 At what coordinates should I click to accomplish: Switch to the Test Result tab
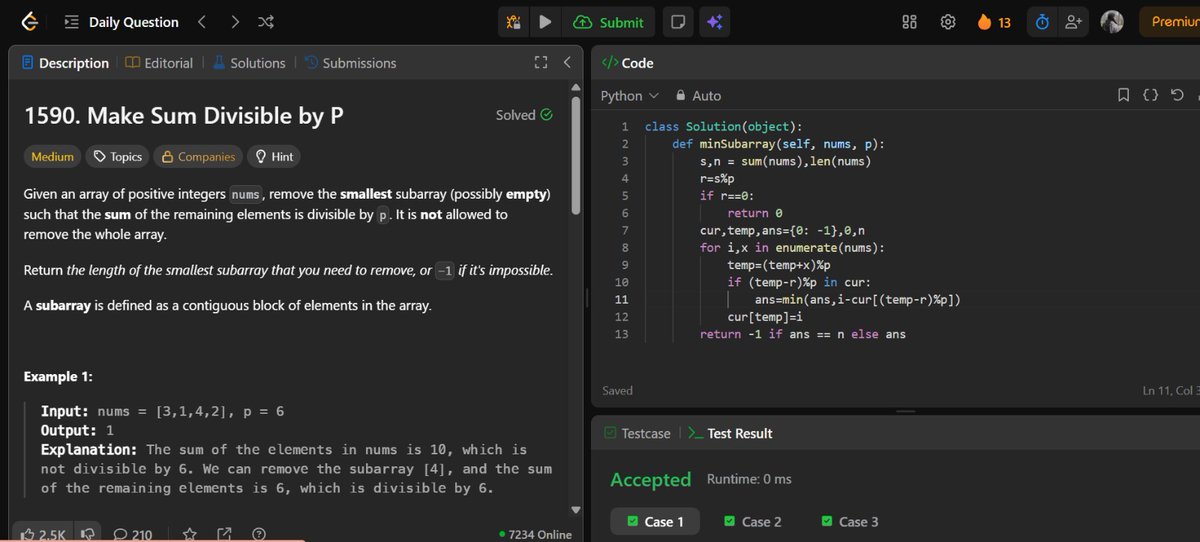[x=730, y=433]
